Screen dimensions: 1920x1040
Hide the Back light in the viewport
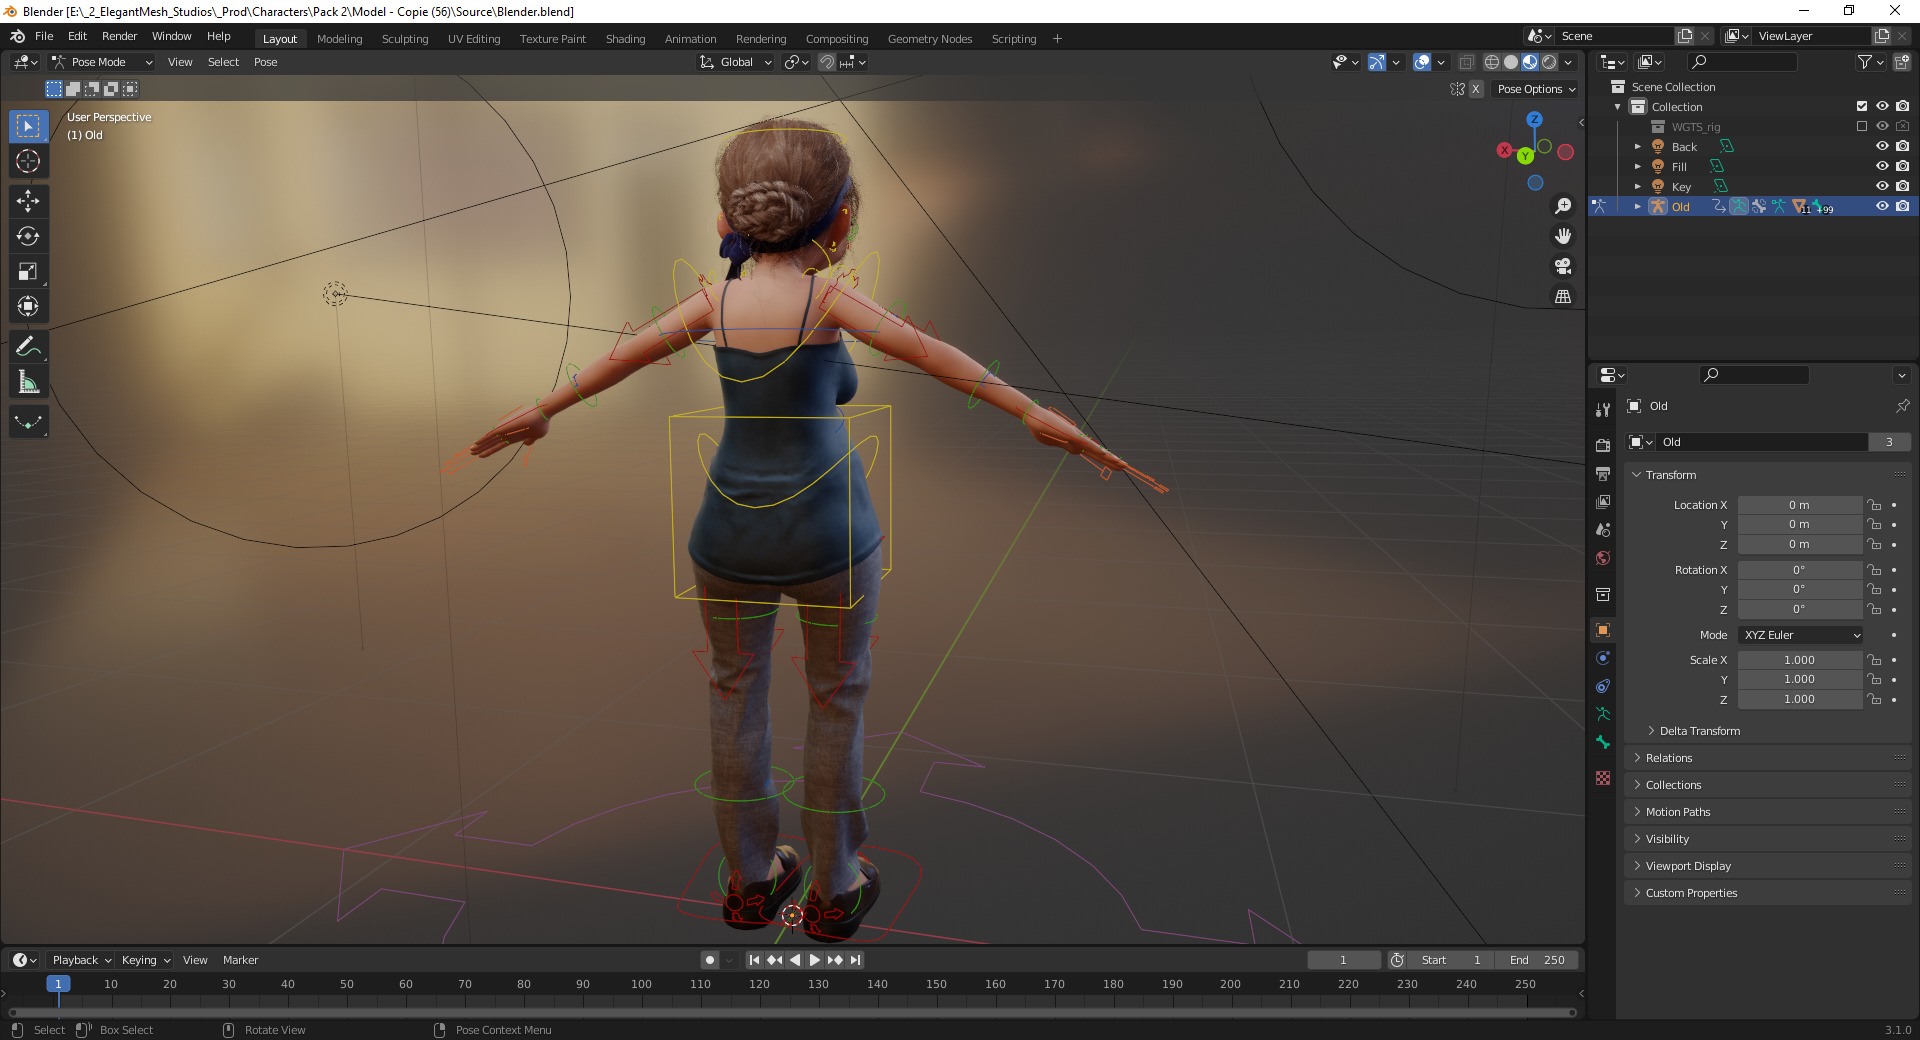(x=1882, y=146)
